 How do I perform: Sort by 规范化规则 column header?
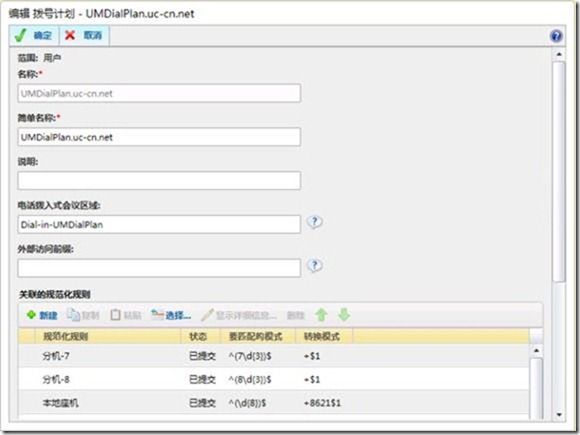[x=107, y=336]
